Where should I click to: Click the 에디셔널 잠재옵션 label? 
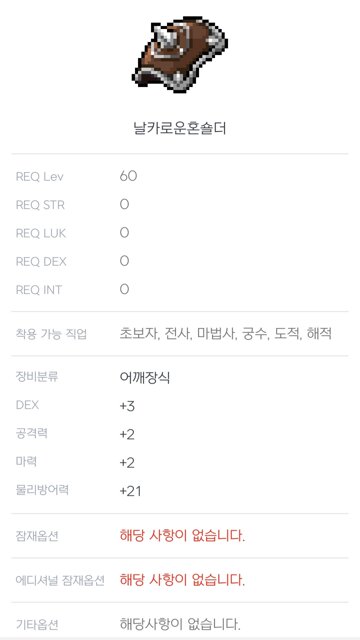(60, 580)
